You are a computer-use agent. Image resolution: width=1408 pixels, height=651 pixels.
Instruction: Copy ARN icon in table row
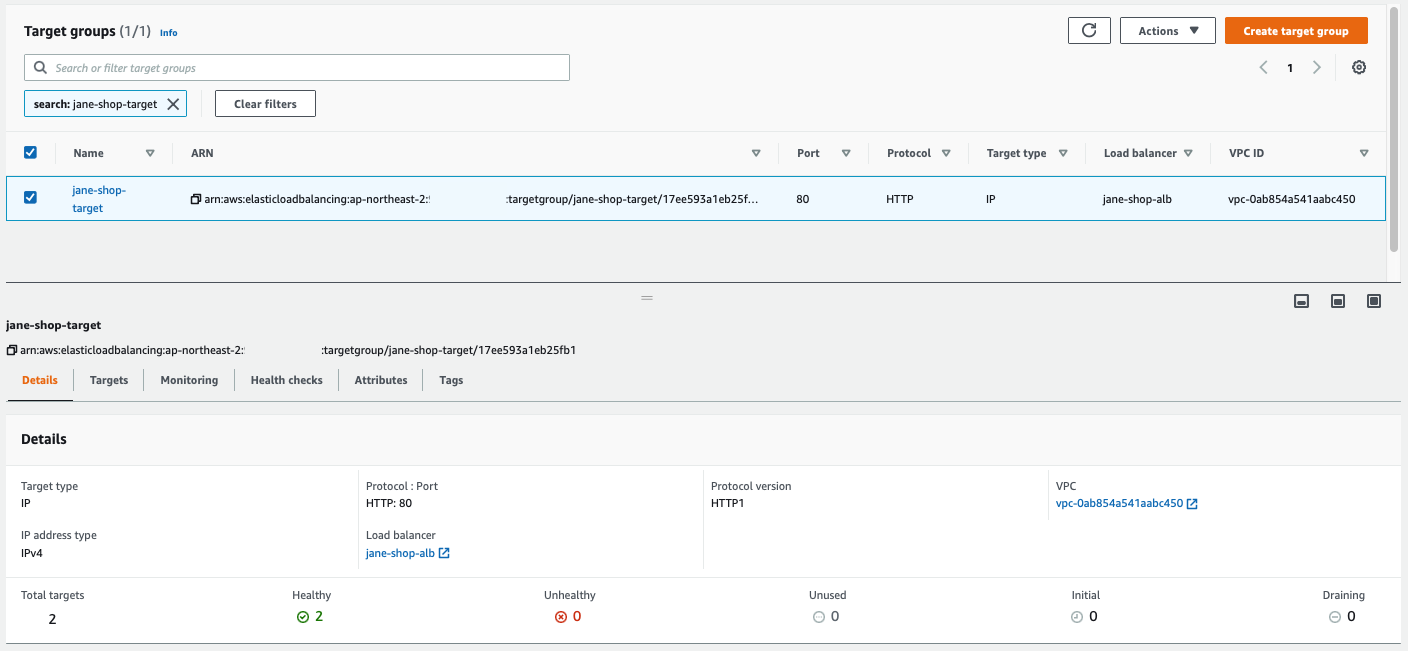(196, 199)
